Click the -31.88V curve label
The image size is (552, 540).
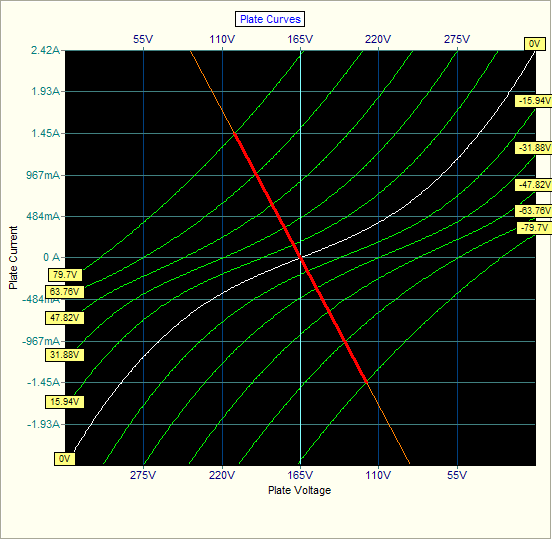[533, 147]
